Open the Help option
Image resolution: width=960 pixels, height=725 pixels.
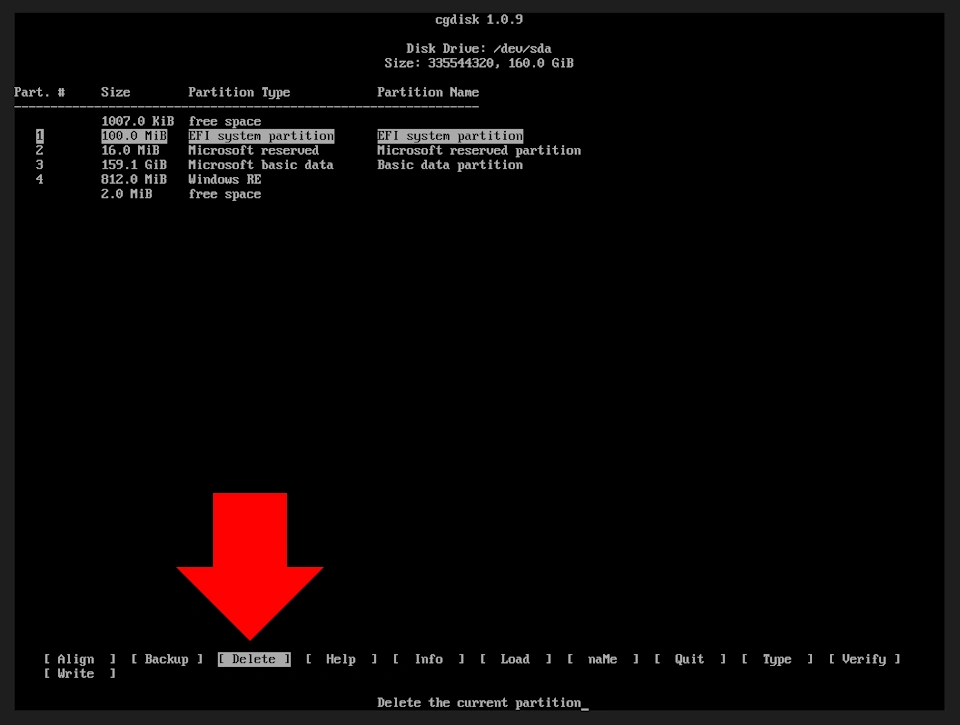click(x=341, y=659)
